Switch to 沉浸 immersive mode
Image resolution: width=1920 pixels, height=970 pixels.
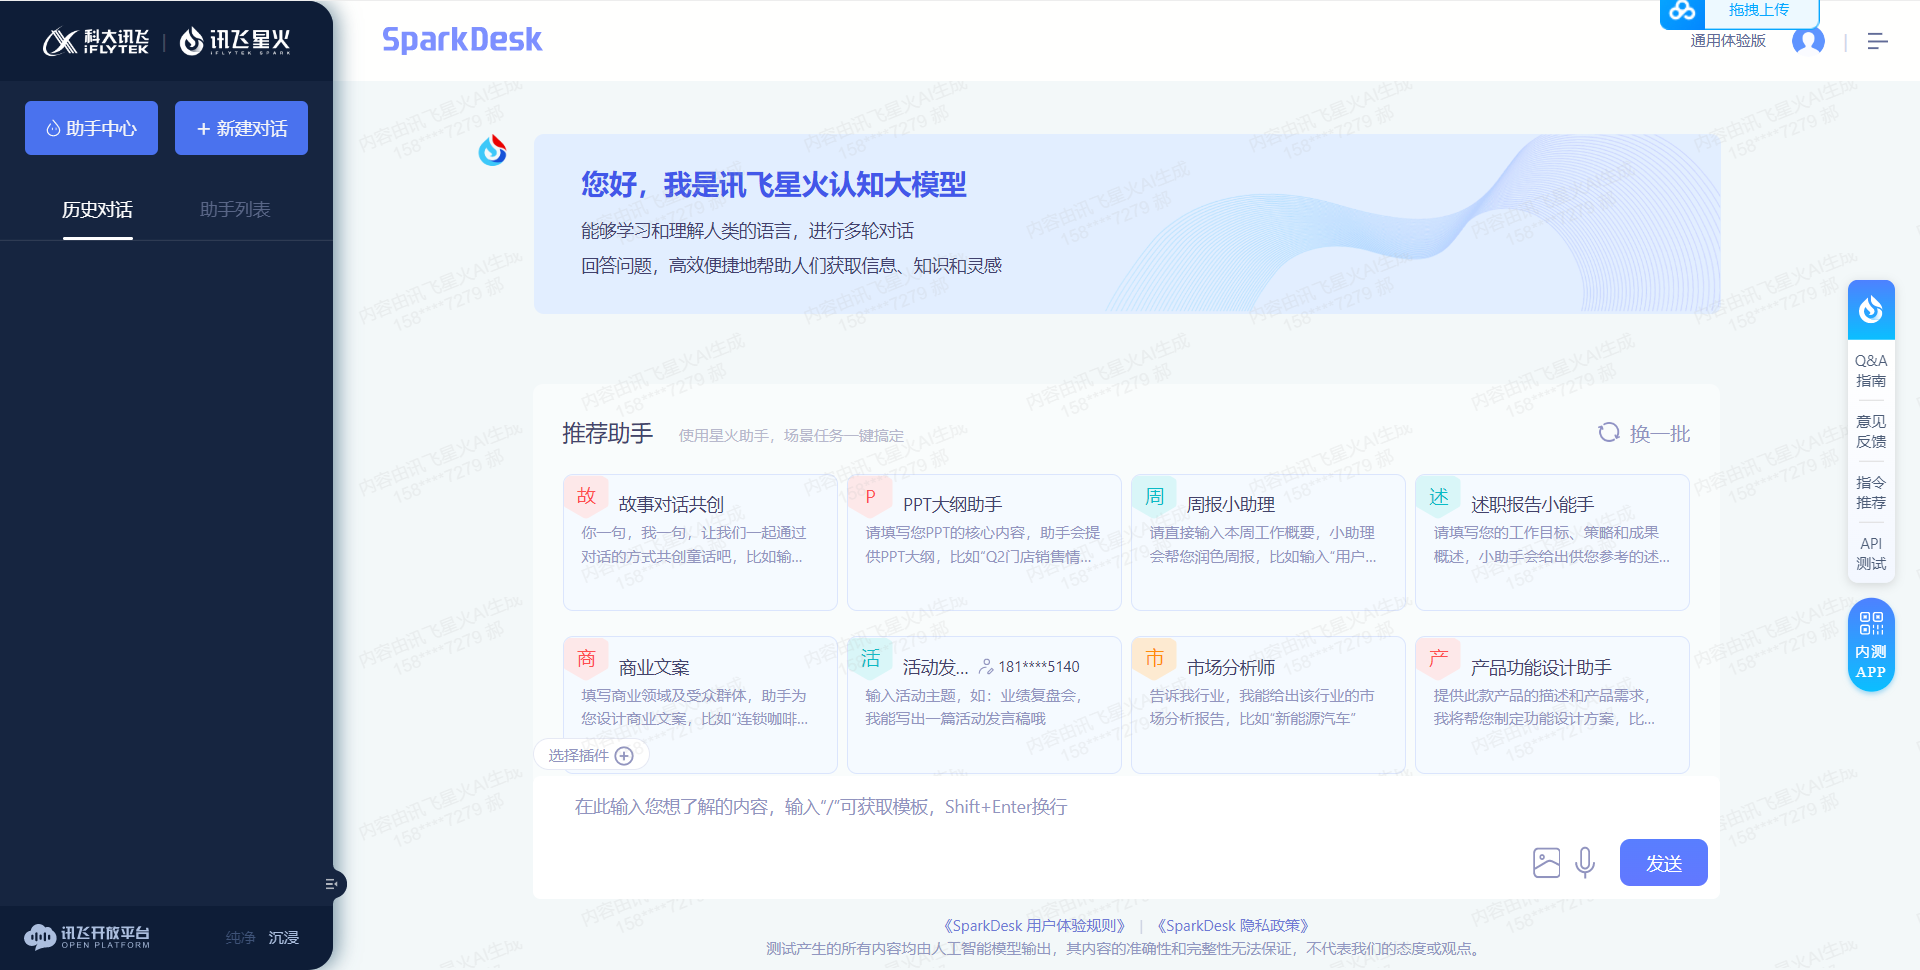coord(283,937)
